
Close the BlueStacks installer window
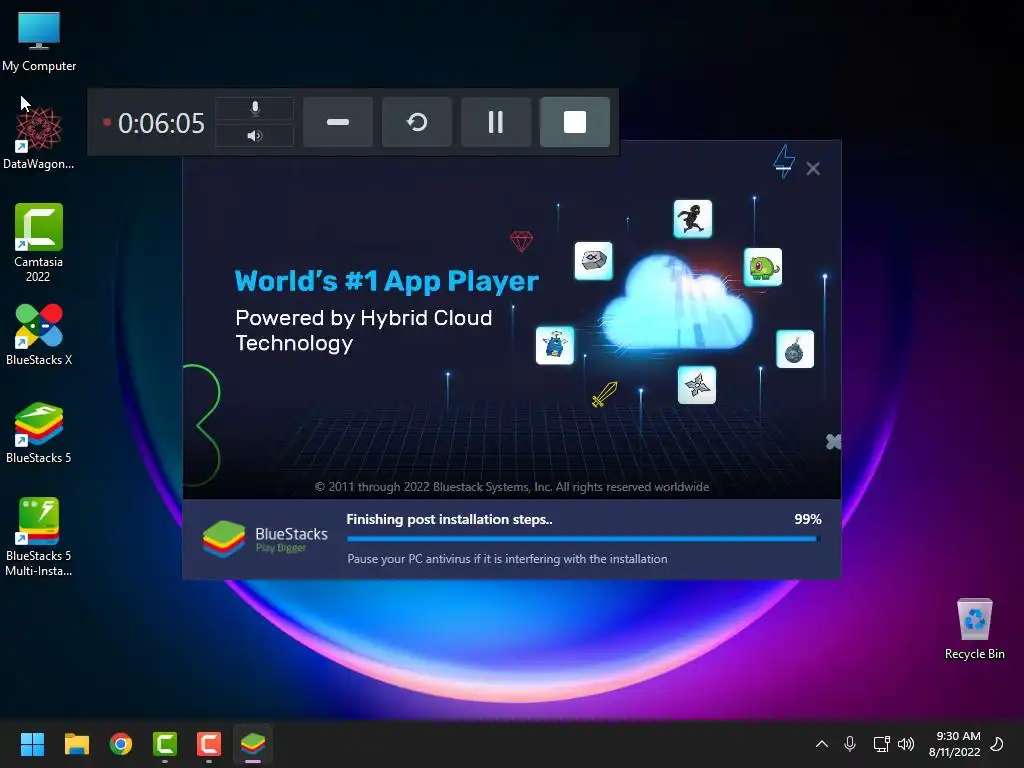coord(813,168)
